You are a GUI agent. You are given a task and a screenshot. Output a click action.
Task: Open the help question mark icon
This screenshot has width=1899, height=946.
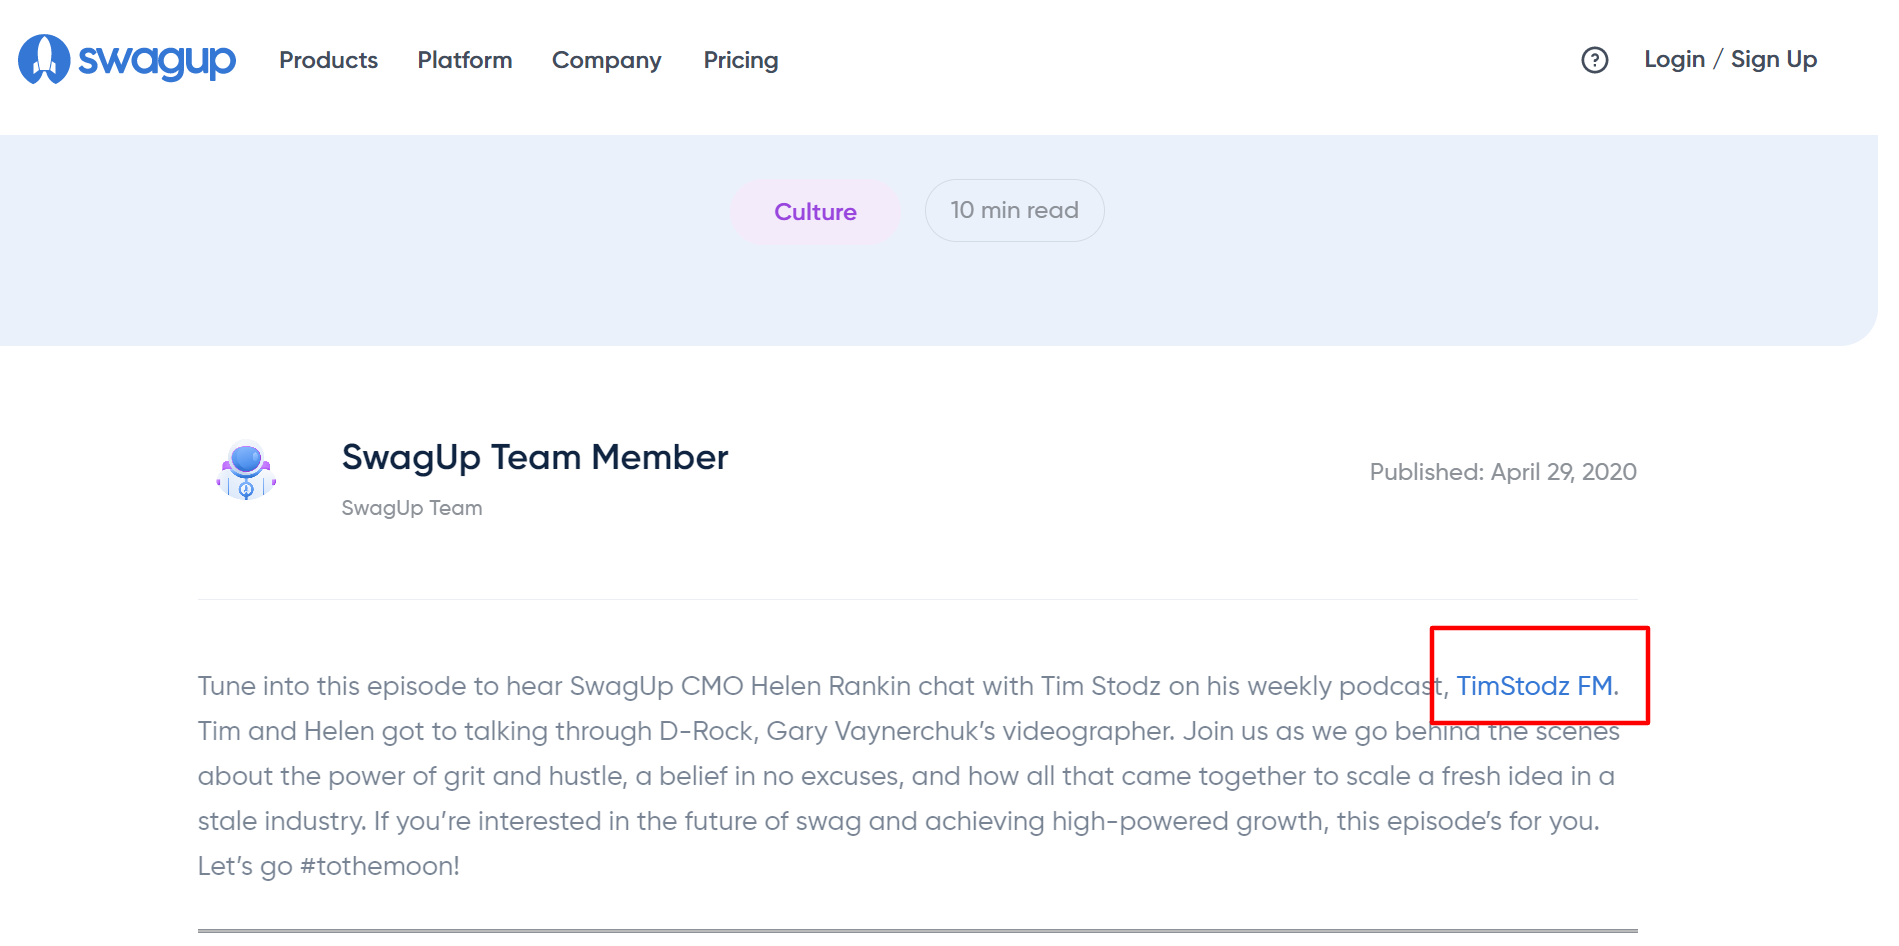pos(1594,60)
